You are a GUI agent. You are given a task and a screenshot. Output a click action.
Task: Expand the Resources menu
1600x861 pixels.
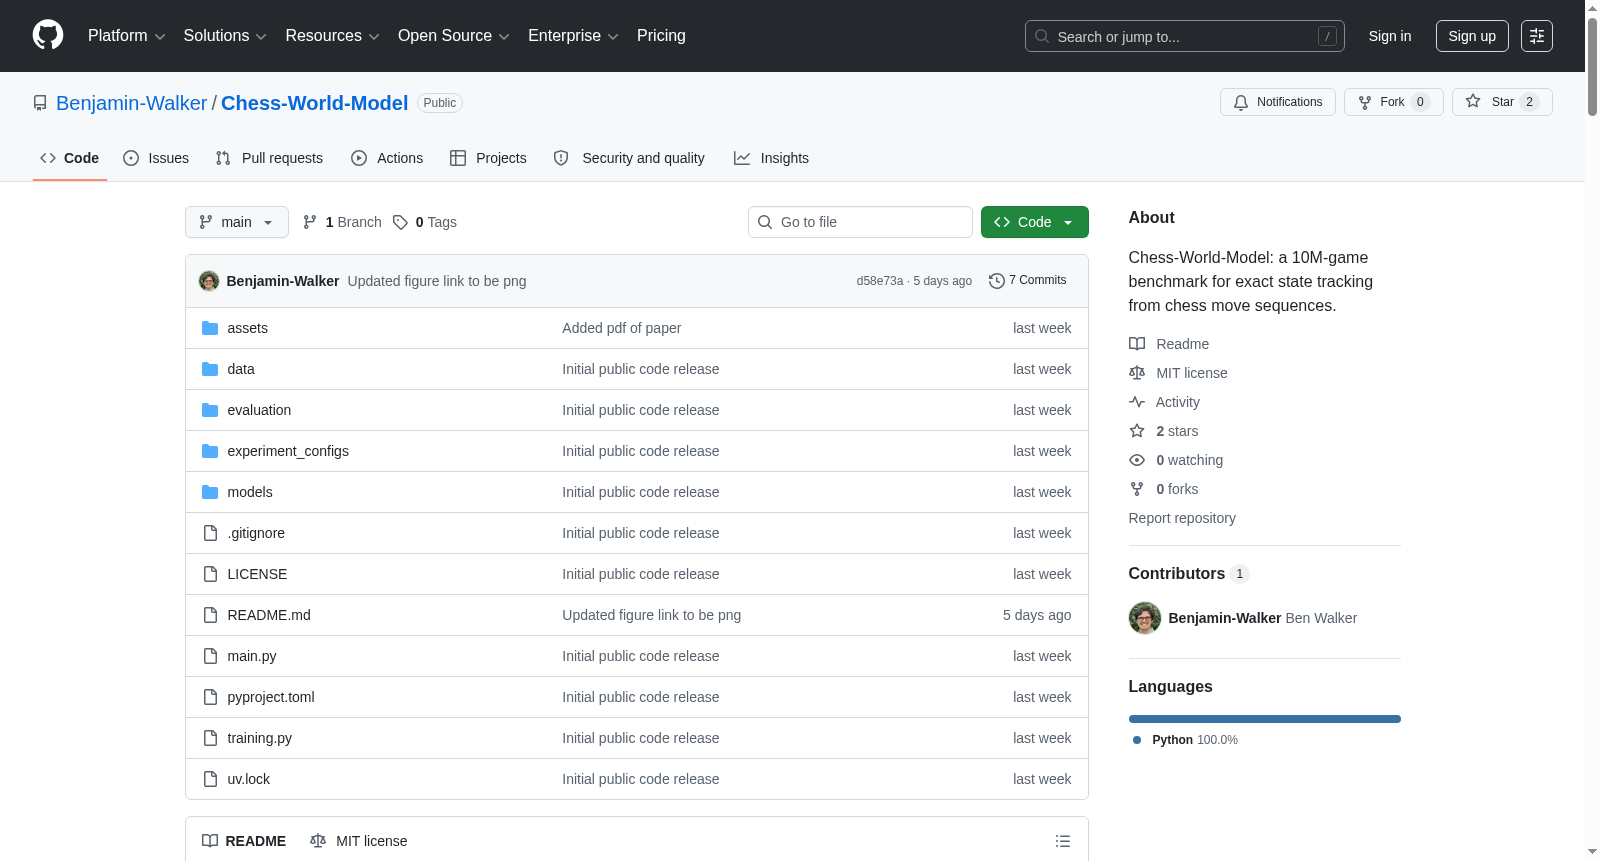click(x=332, y=36)
